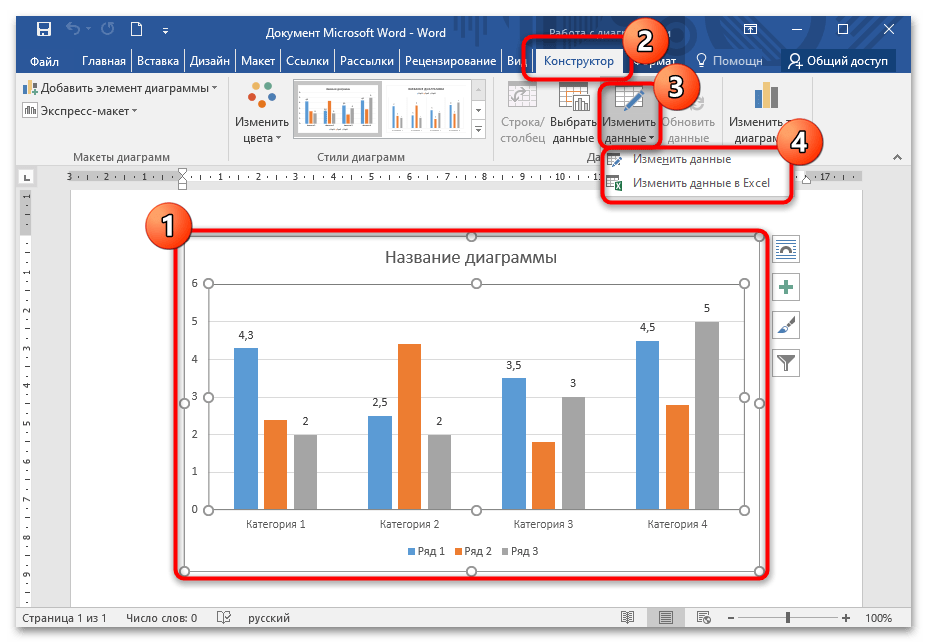Collapse the ribbon with the chevron arrow

point(897,157)
